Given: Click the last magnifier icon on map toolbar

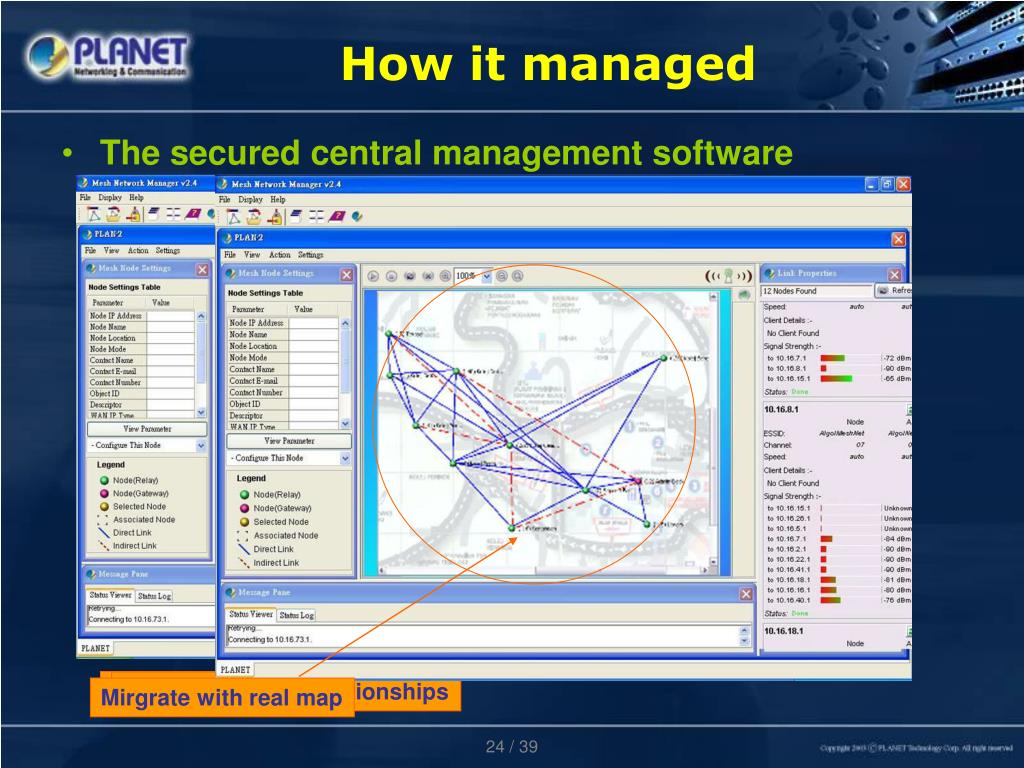Looking at the screenshot, I should (518, 276).
